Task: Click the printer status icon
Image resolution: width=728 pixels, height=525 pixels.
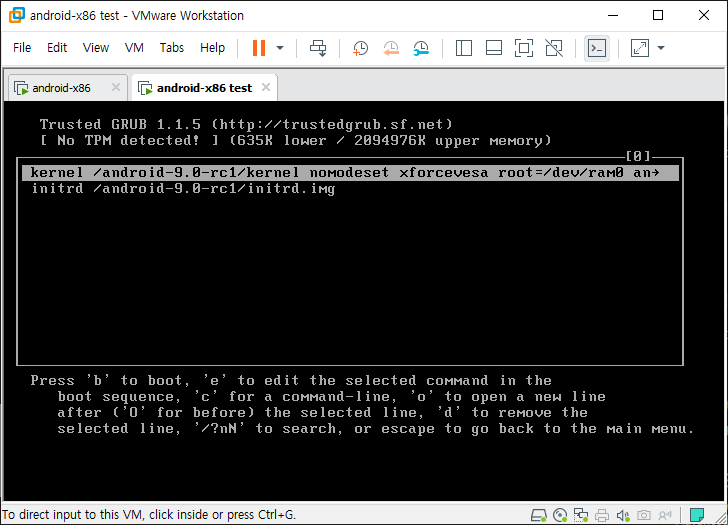Action: (x=602, y=515)
